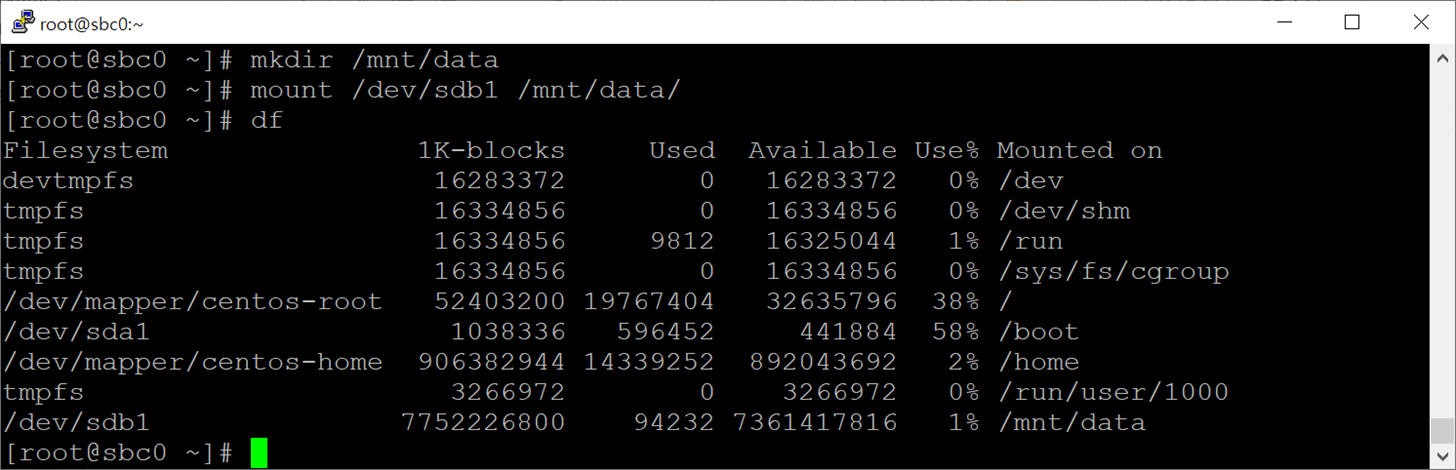Click the '1038336' block count value

[508, 331]
